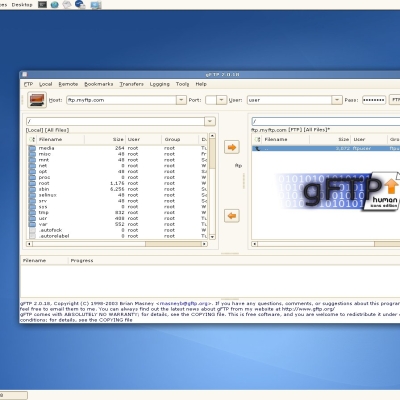Click the net folder icon

point(32,166)
